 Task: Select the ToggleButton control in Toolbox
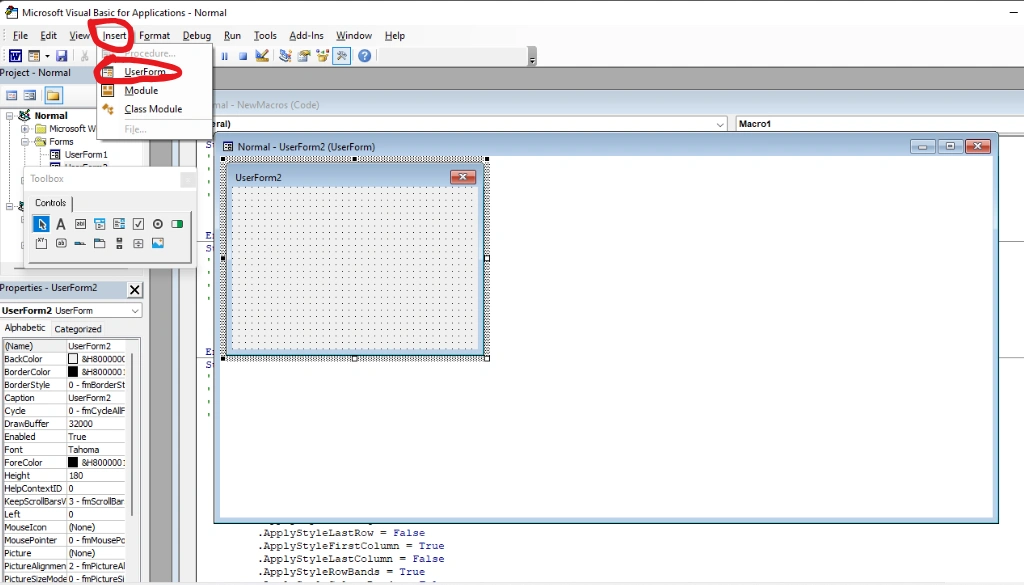pos(177,224)
